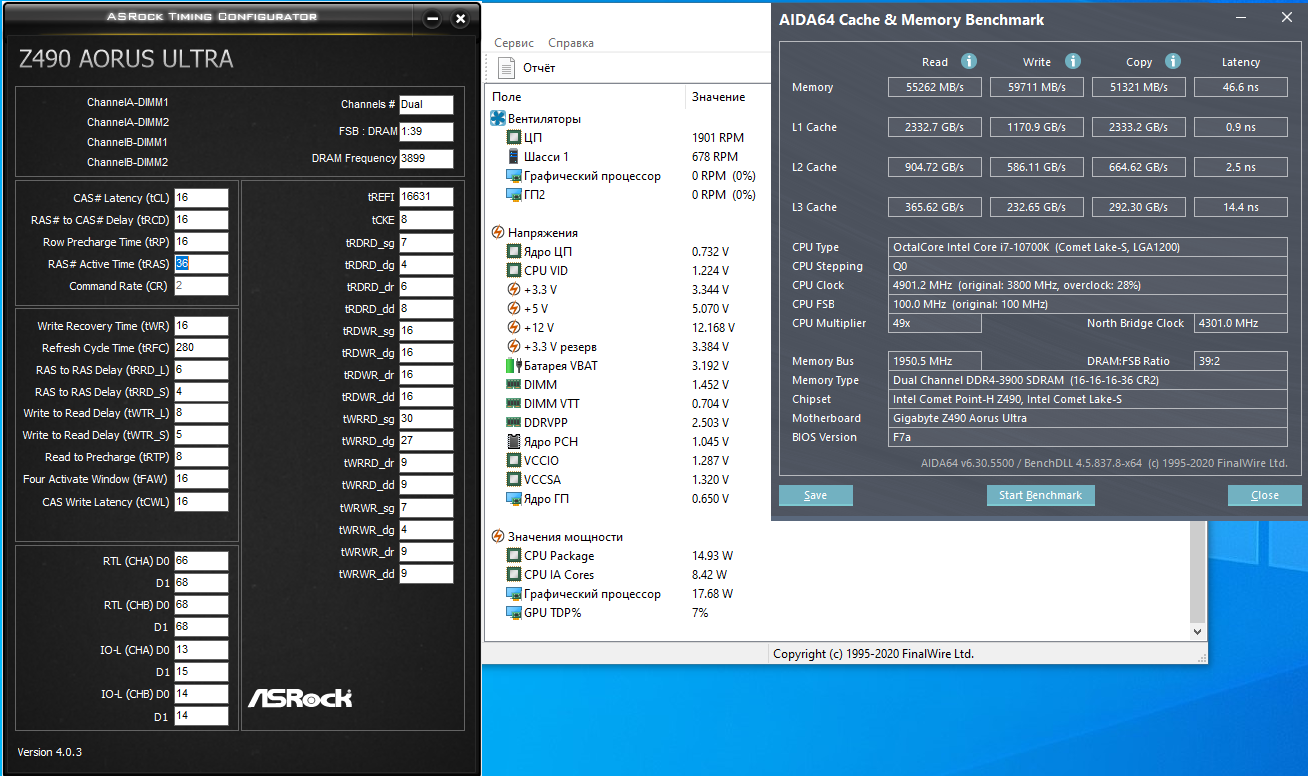Minimize the ASRock Timing Configurator window

point(433,18)
